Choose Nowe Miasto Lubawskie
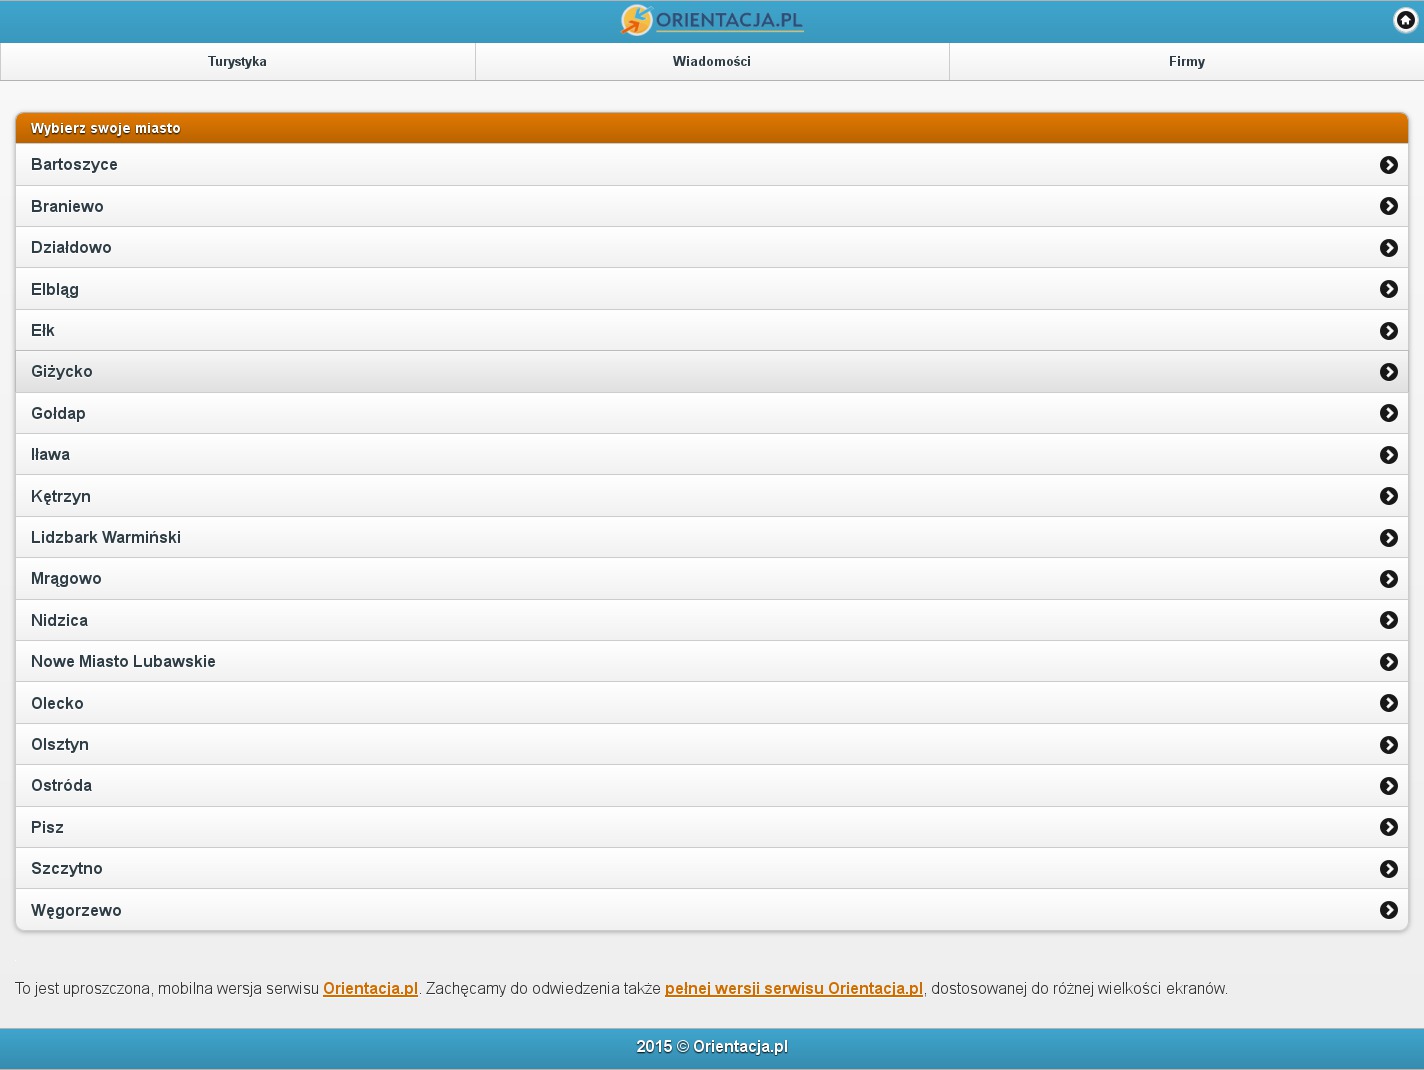The width and height of the screenshot is (1424, 1070). pyautogui.click(x=123, y=661)
